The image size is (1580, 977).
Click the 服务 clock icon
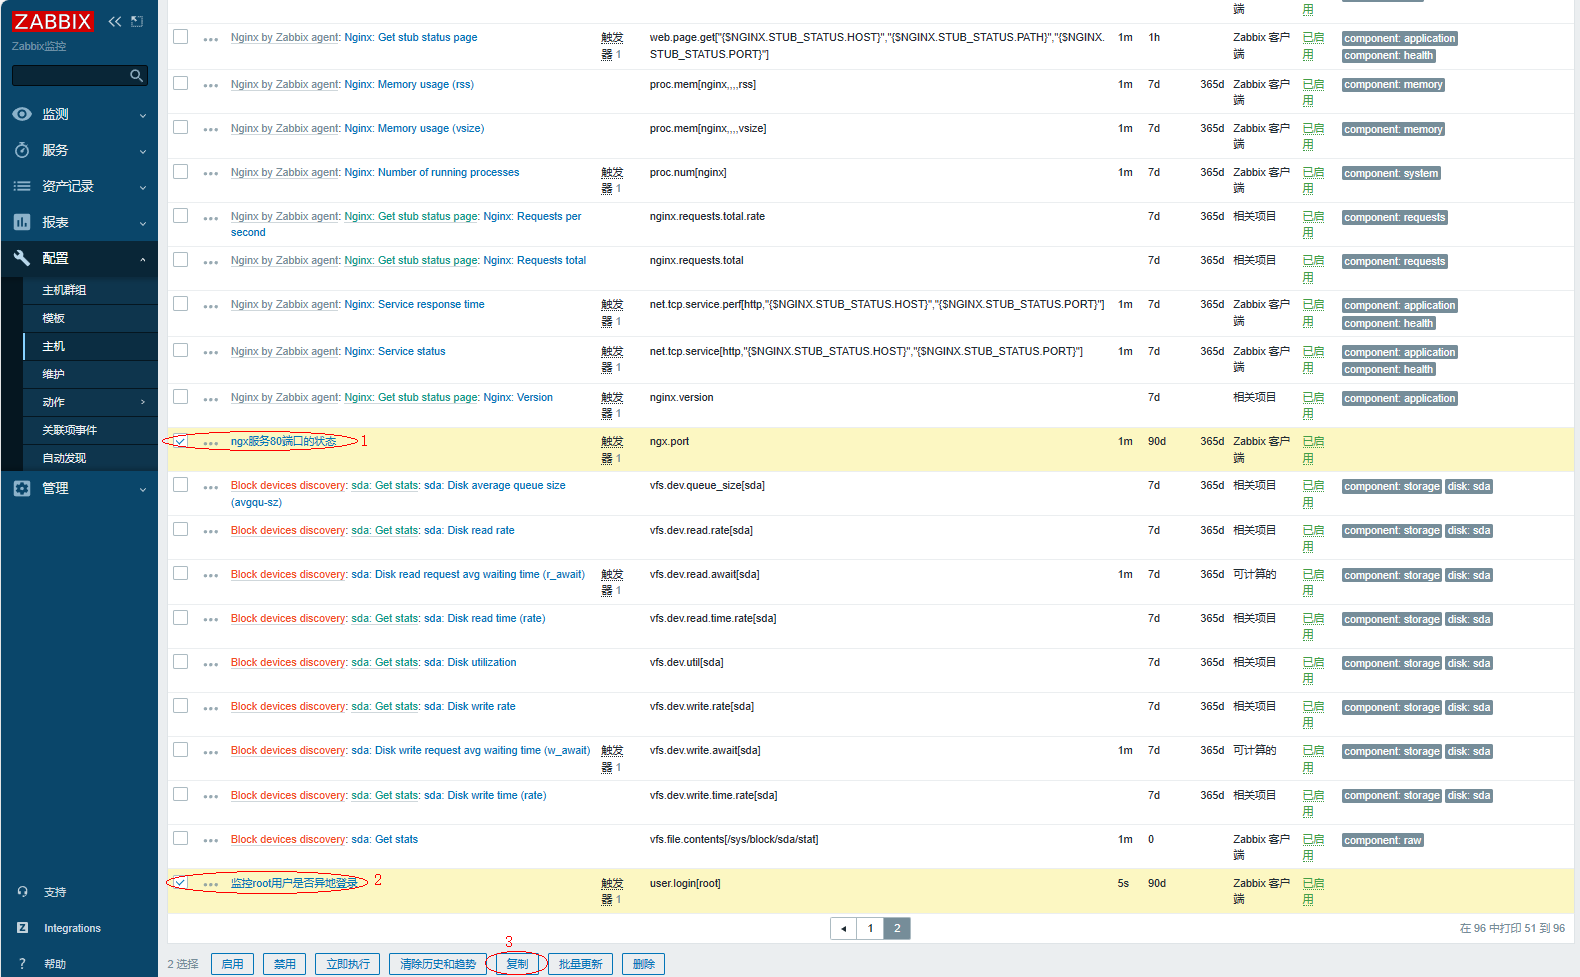tap(22, 150)
